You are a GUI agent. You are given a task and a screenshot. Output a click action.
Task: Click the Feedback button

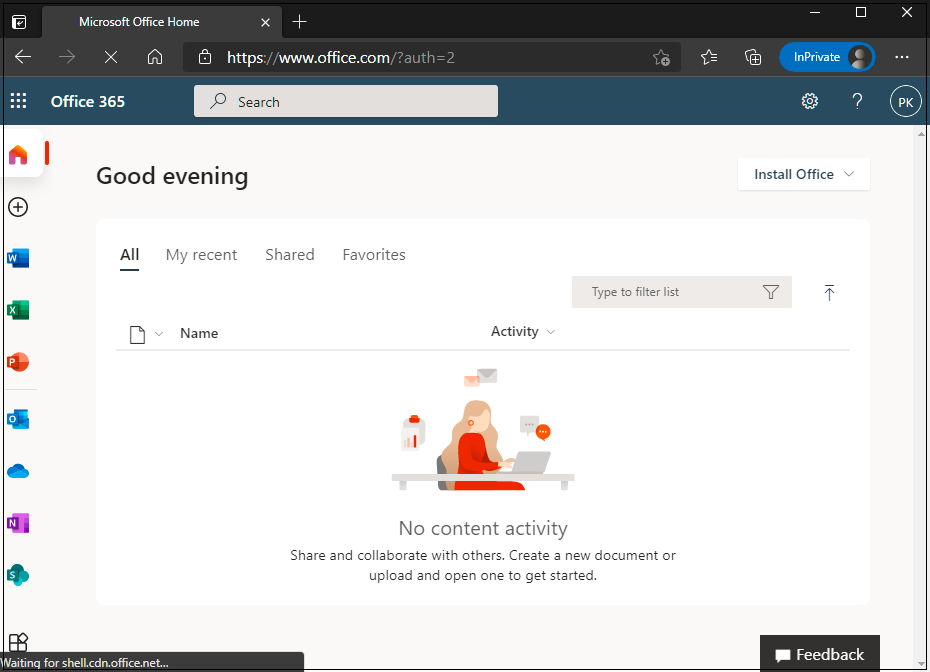coord(820,655)
